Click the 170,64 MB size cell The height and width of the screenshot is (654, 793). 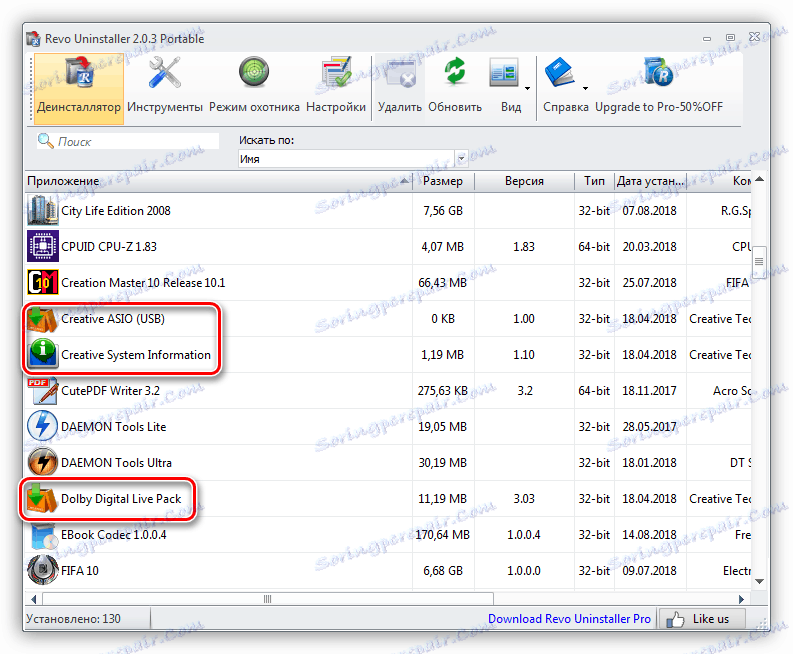click(443, 535)
